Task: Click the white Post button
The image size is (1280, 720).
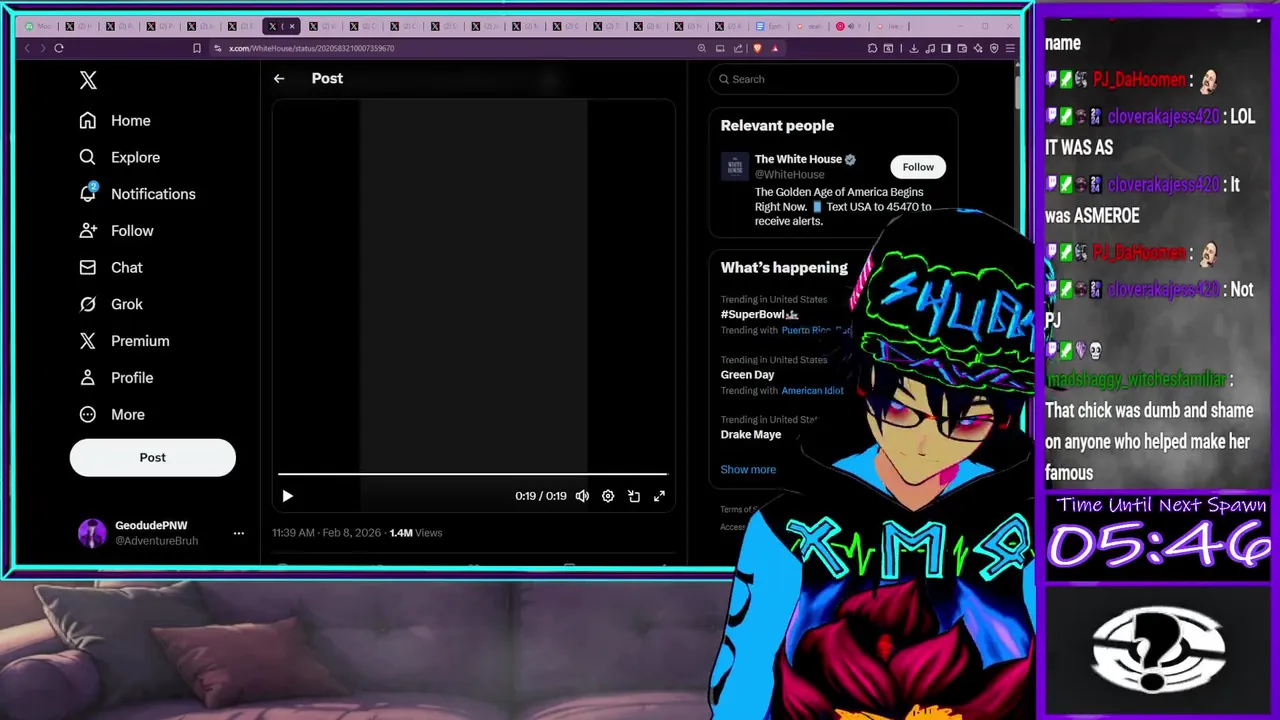Action: (153, 457)
